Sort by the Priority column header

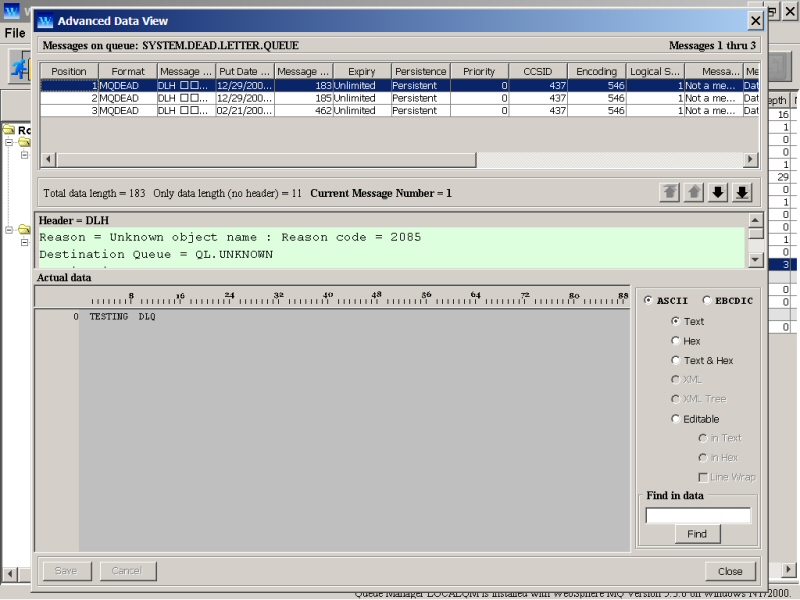pyautogui.click(x=479, y=71)
